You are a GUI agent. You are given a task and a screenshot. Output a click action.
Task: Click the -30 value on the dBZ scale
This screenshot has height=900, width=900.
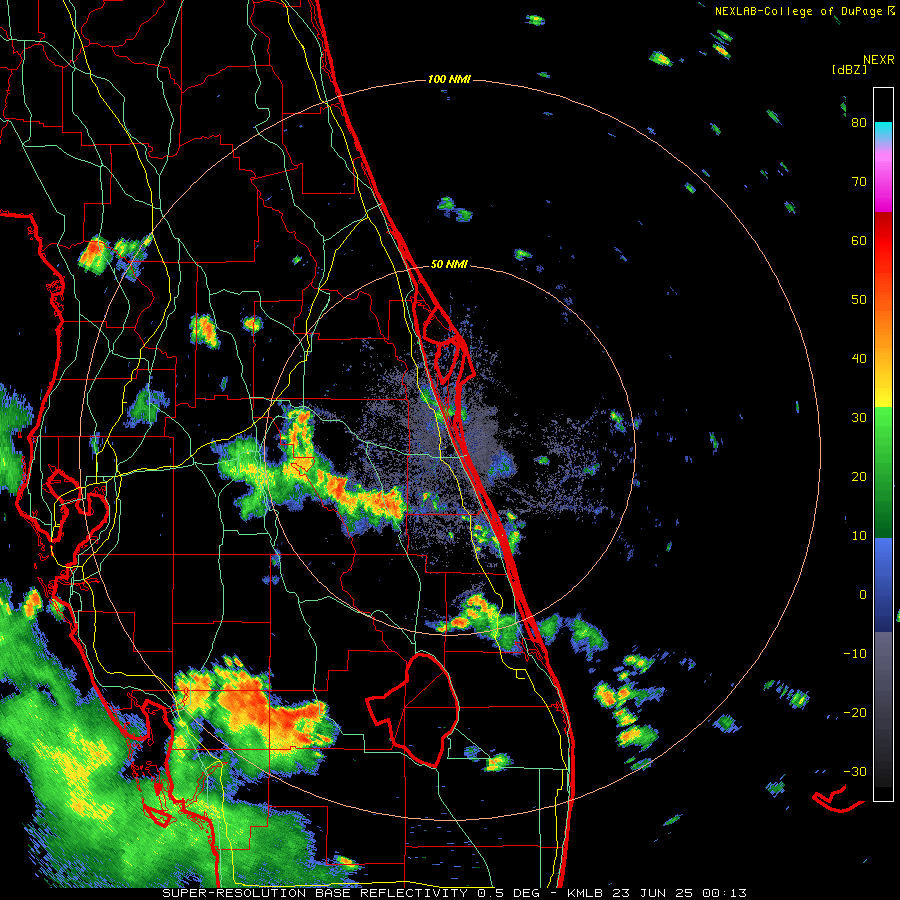point(855,772)
